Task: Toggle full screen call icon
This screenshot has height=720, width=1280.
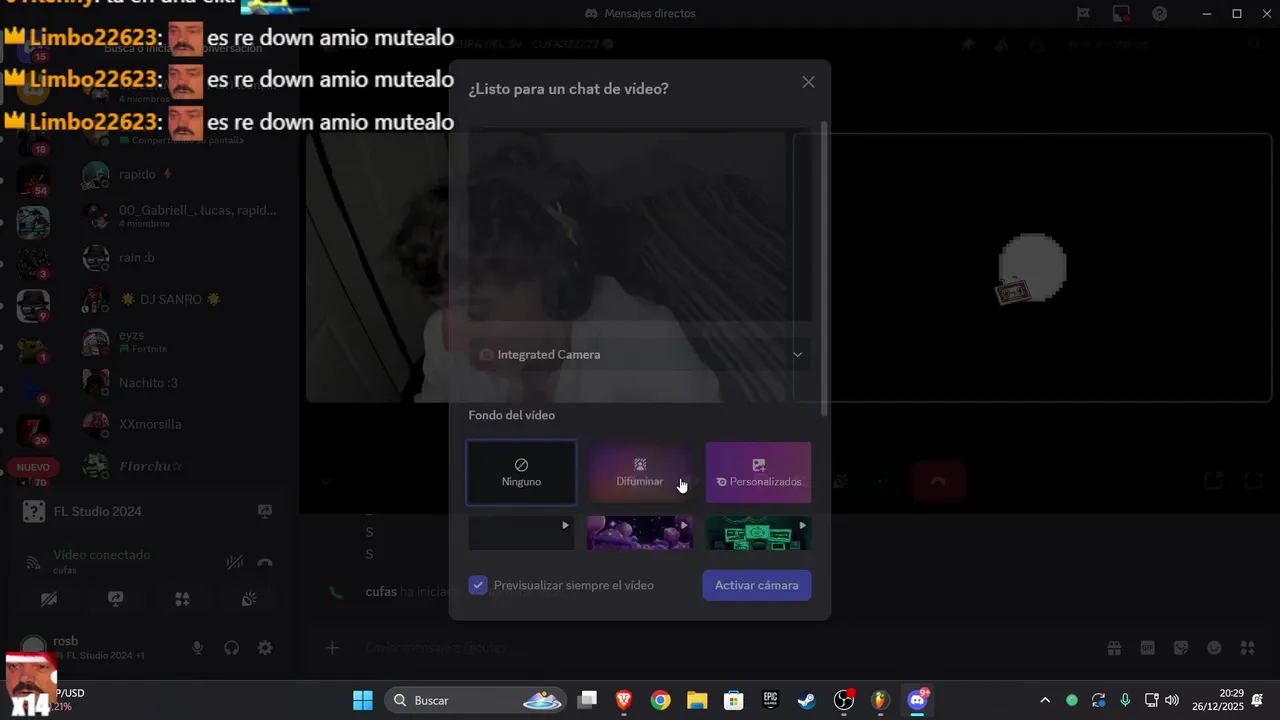Action: (1252, 481)
